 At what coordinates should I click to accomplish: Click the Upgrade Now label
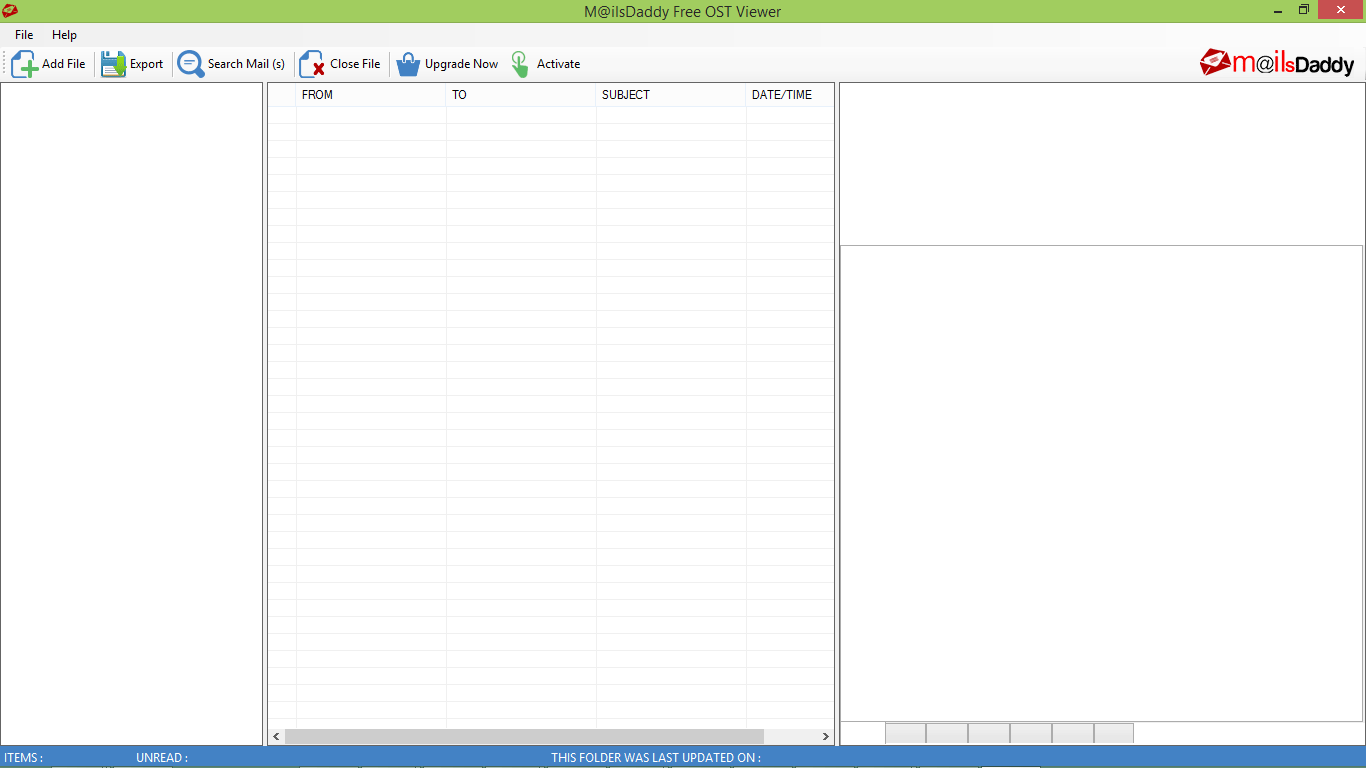461,64
